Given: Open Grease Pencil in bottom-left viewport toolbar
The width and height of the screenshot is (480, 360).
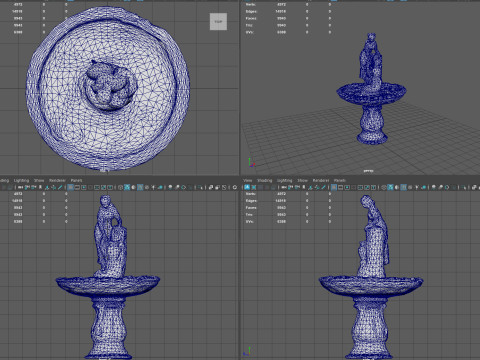Looking at the screenshot, I should pos(60,187).
